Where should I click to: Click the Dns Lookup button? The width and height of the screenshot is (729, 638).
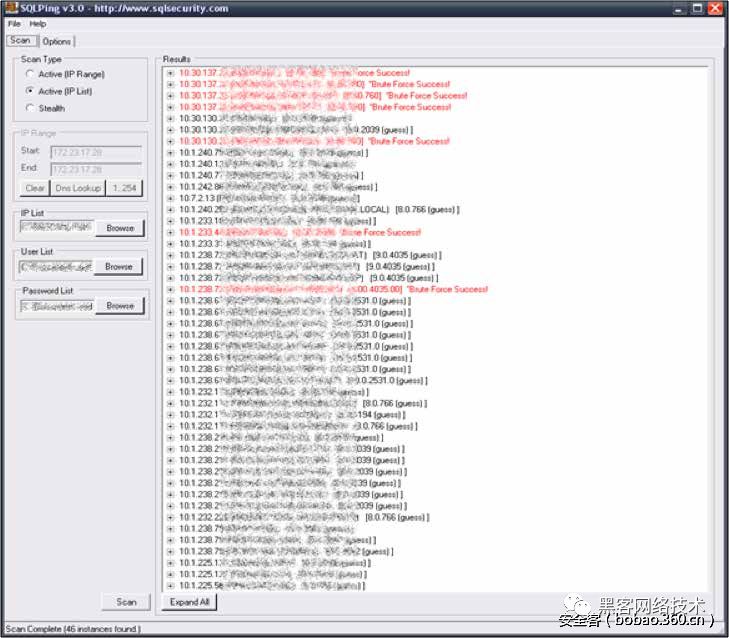pos(78,188)
